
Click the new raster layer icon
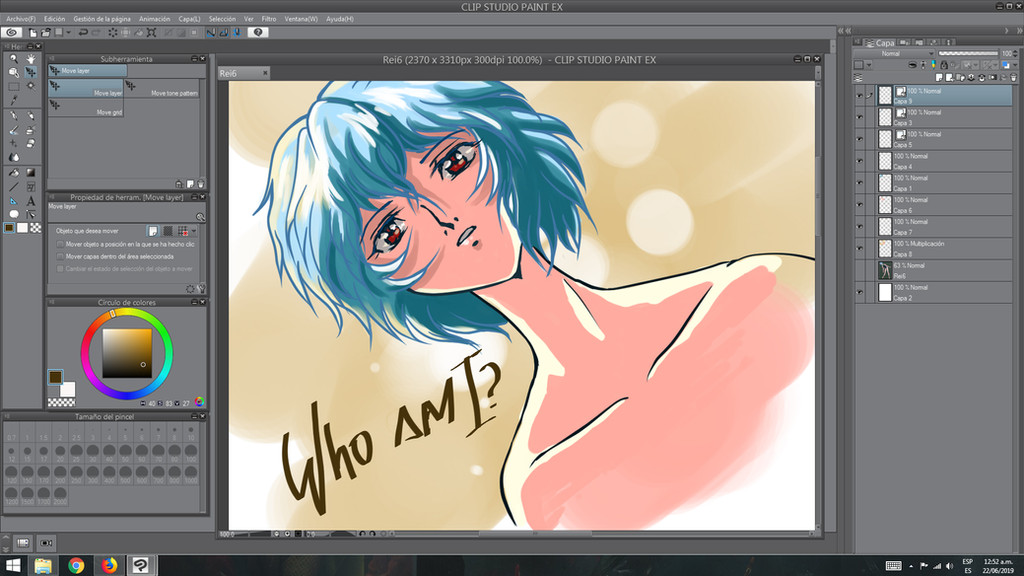939,77
